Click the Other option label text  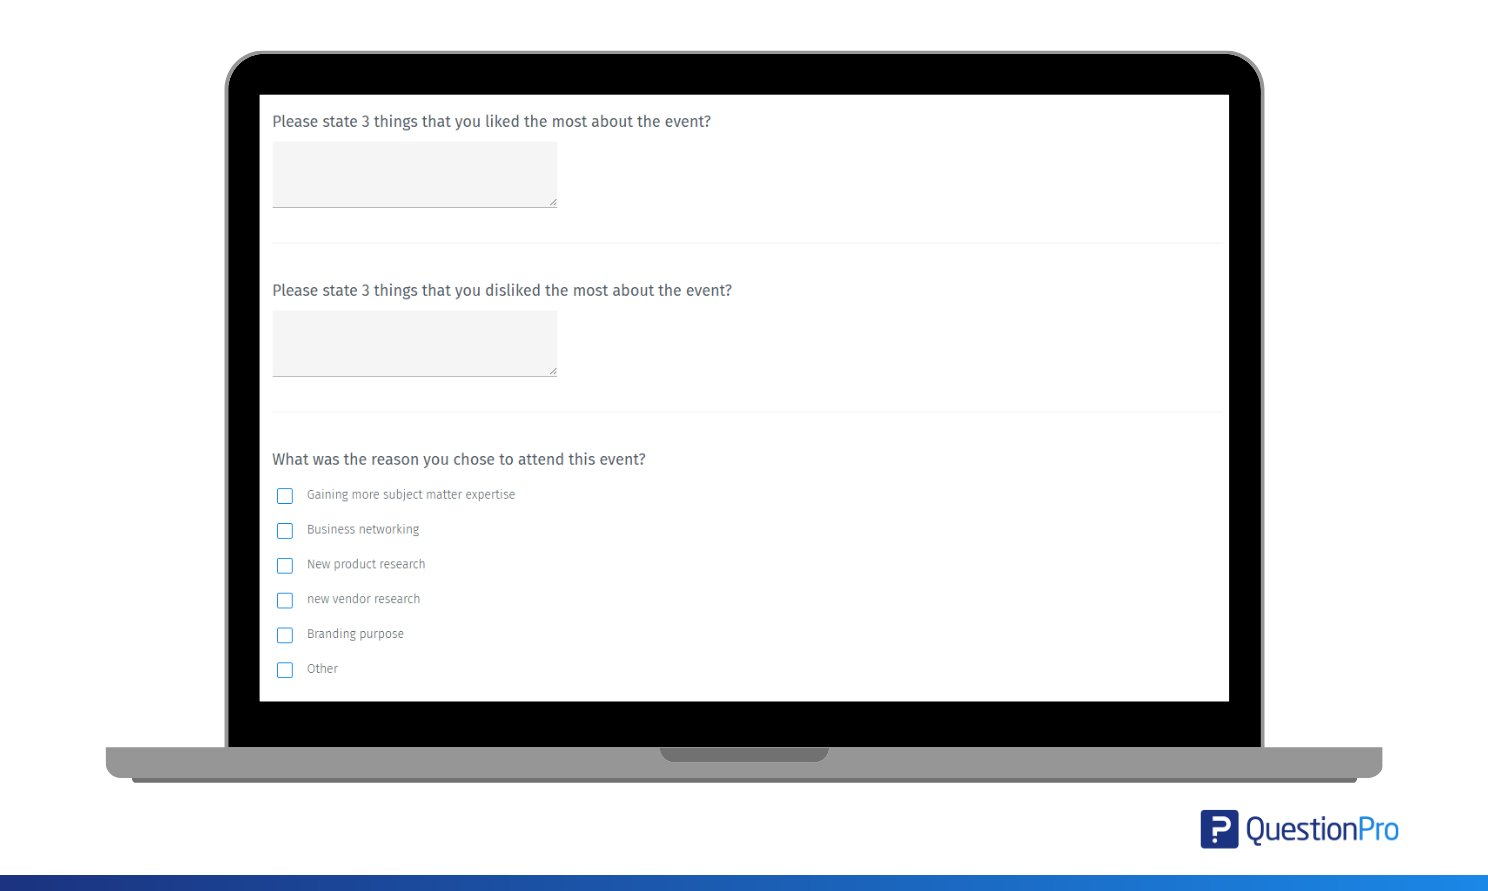[322, 669]
